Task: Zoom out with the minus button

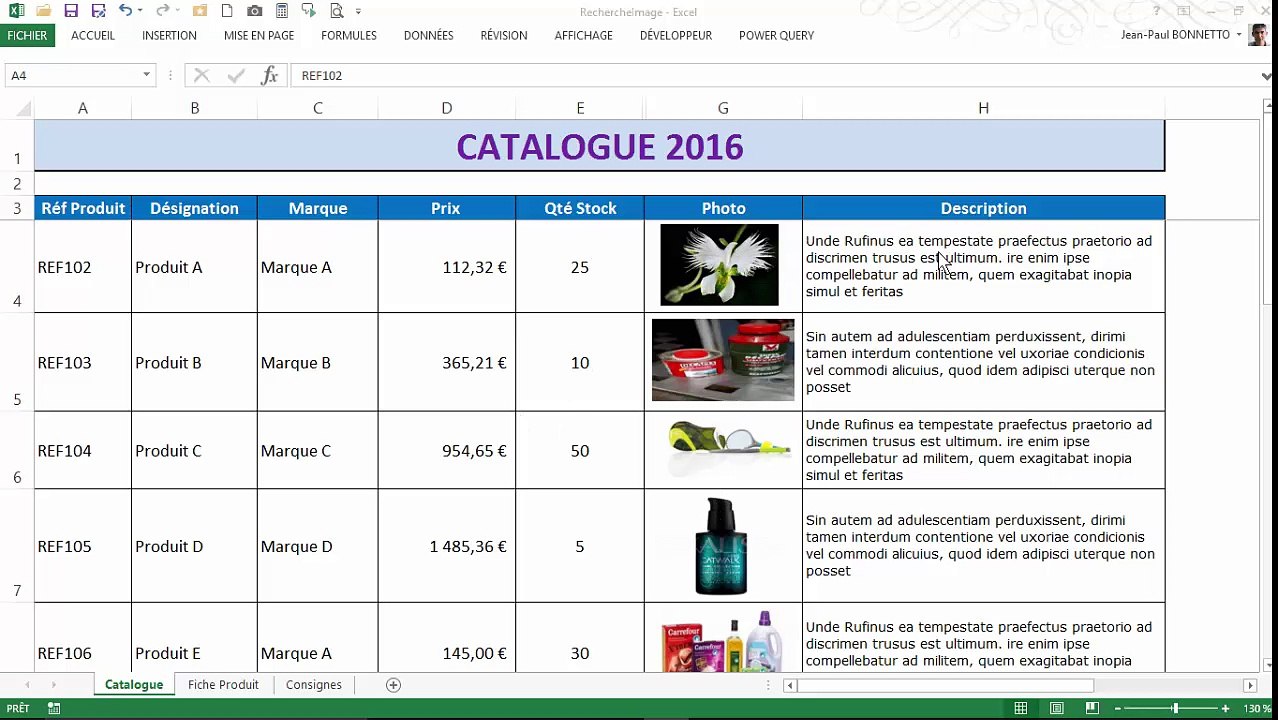Action: [1119, 709]
